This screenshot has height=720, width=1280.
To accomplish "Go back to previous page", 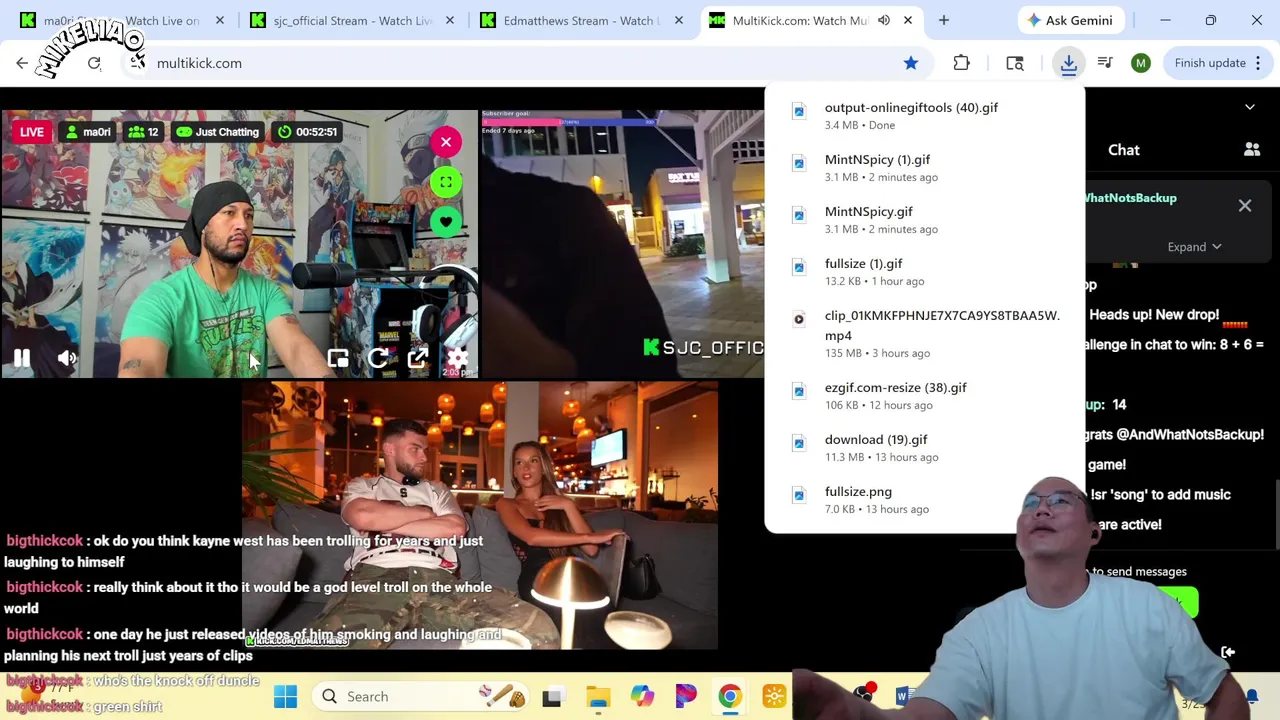I will coord(22,63).
